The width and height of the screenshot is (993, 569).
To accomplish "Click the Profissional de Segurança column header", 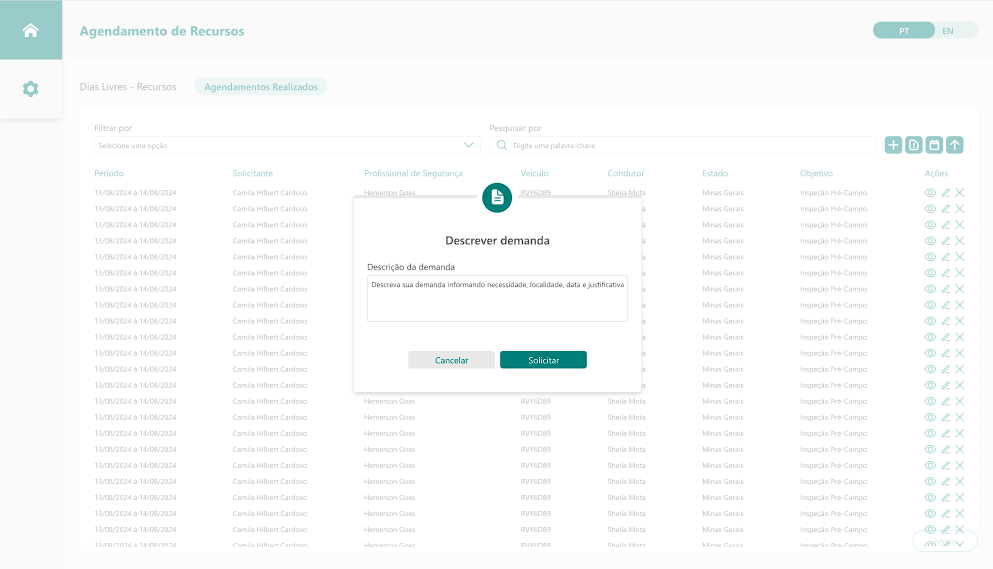I will (414, 173).
